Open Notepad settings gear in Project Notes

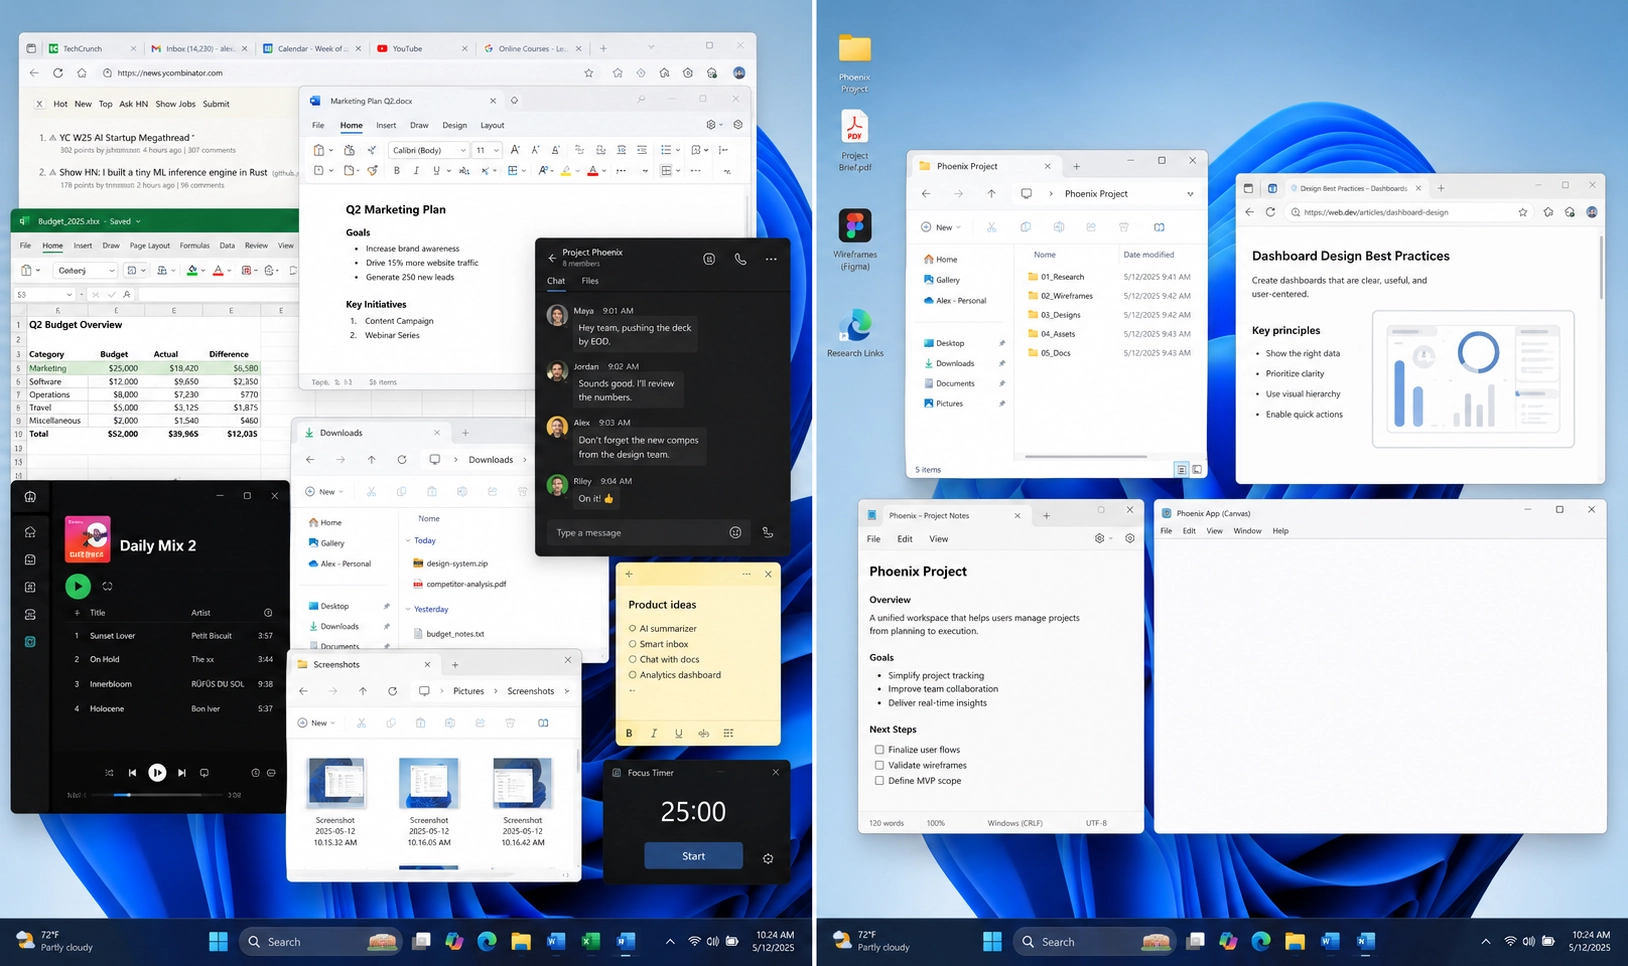point(1130,538)
